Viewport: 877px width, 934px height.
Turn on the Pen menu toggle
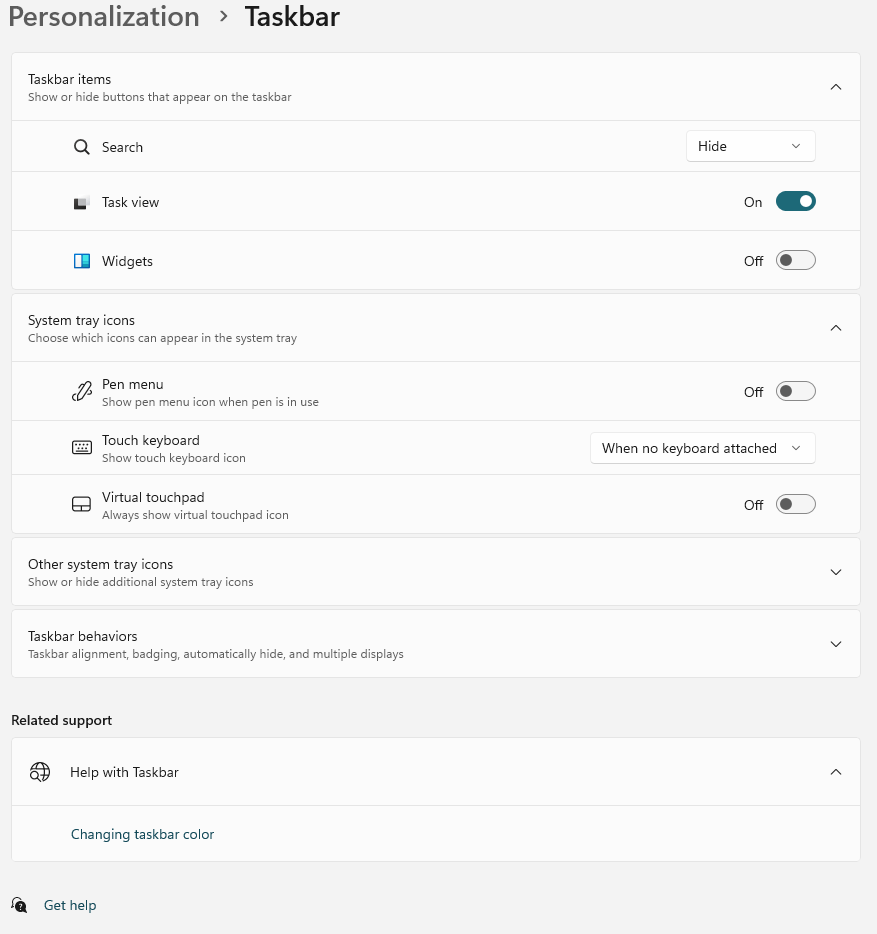coord(795,391)
